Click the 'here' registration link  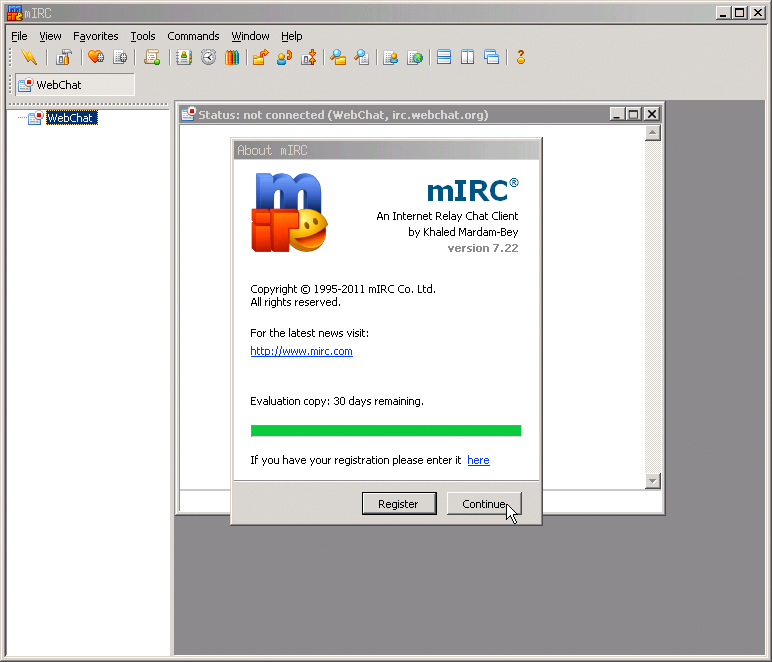478,460
